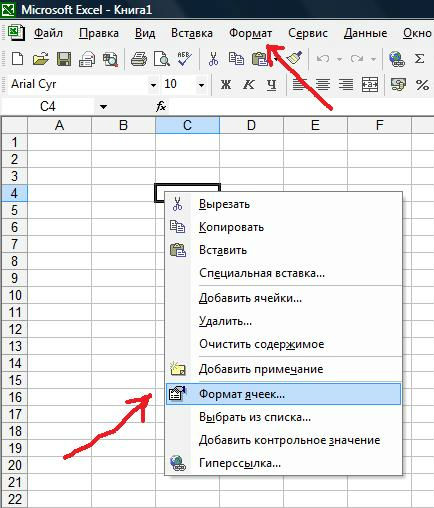The image size is (434, 508).
Task: Toggle bold with Ж button
Action: click(x=226, y=85)
